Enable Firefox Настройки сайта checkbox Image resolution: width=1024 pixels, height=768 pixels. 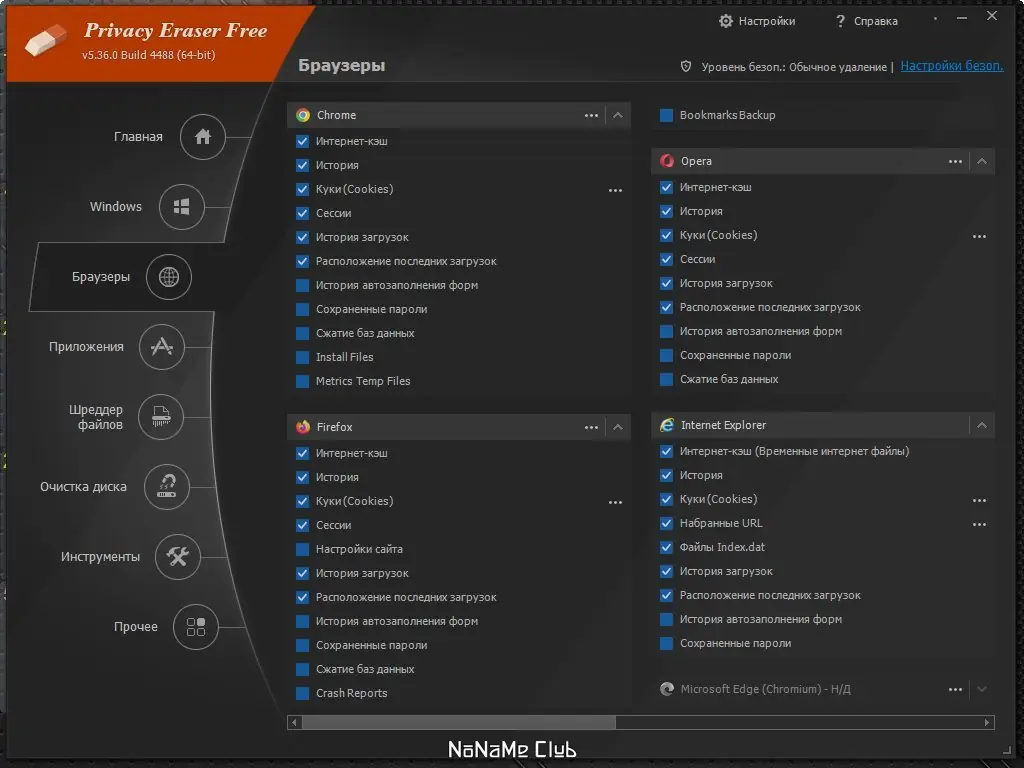[303, 549]
